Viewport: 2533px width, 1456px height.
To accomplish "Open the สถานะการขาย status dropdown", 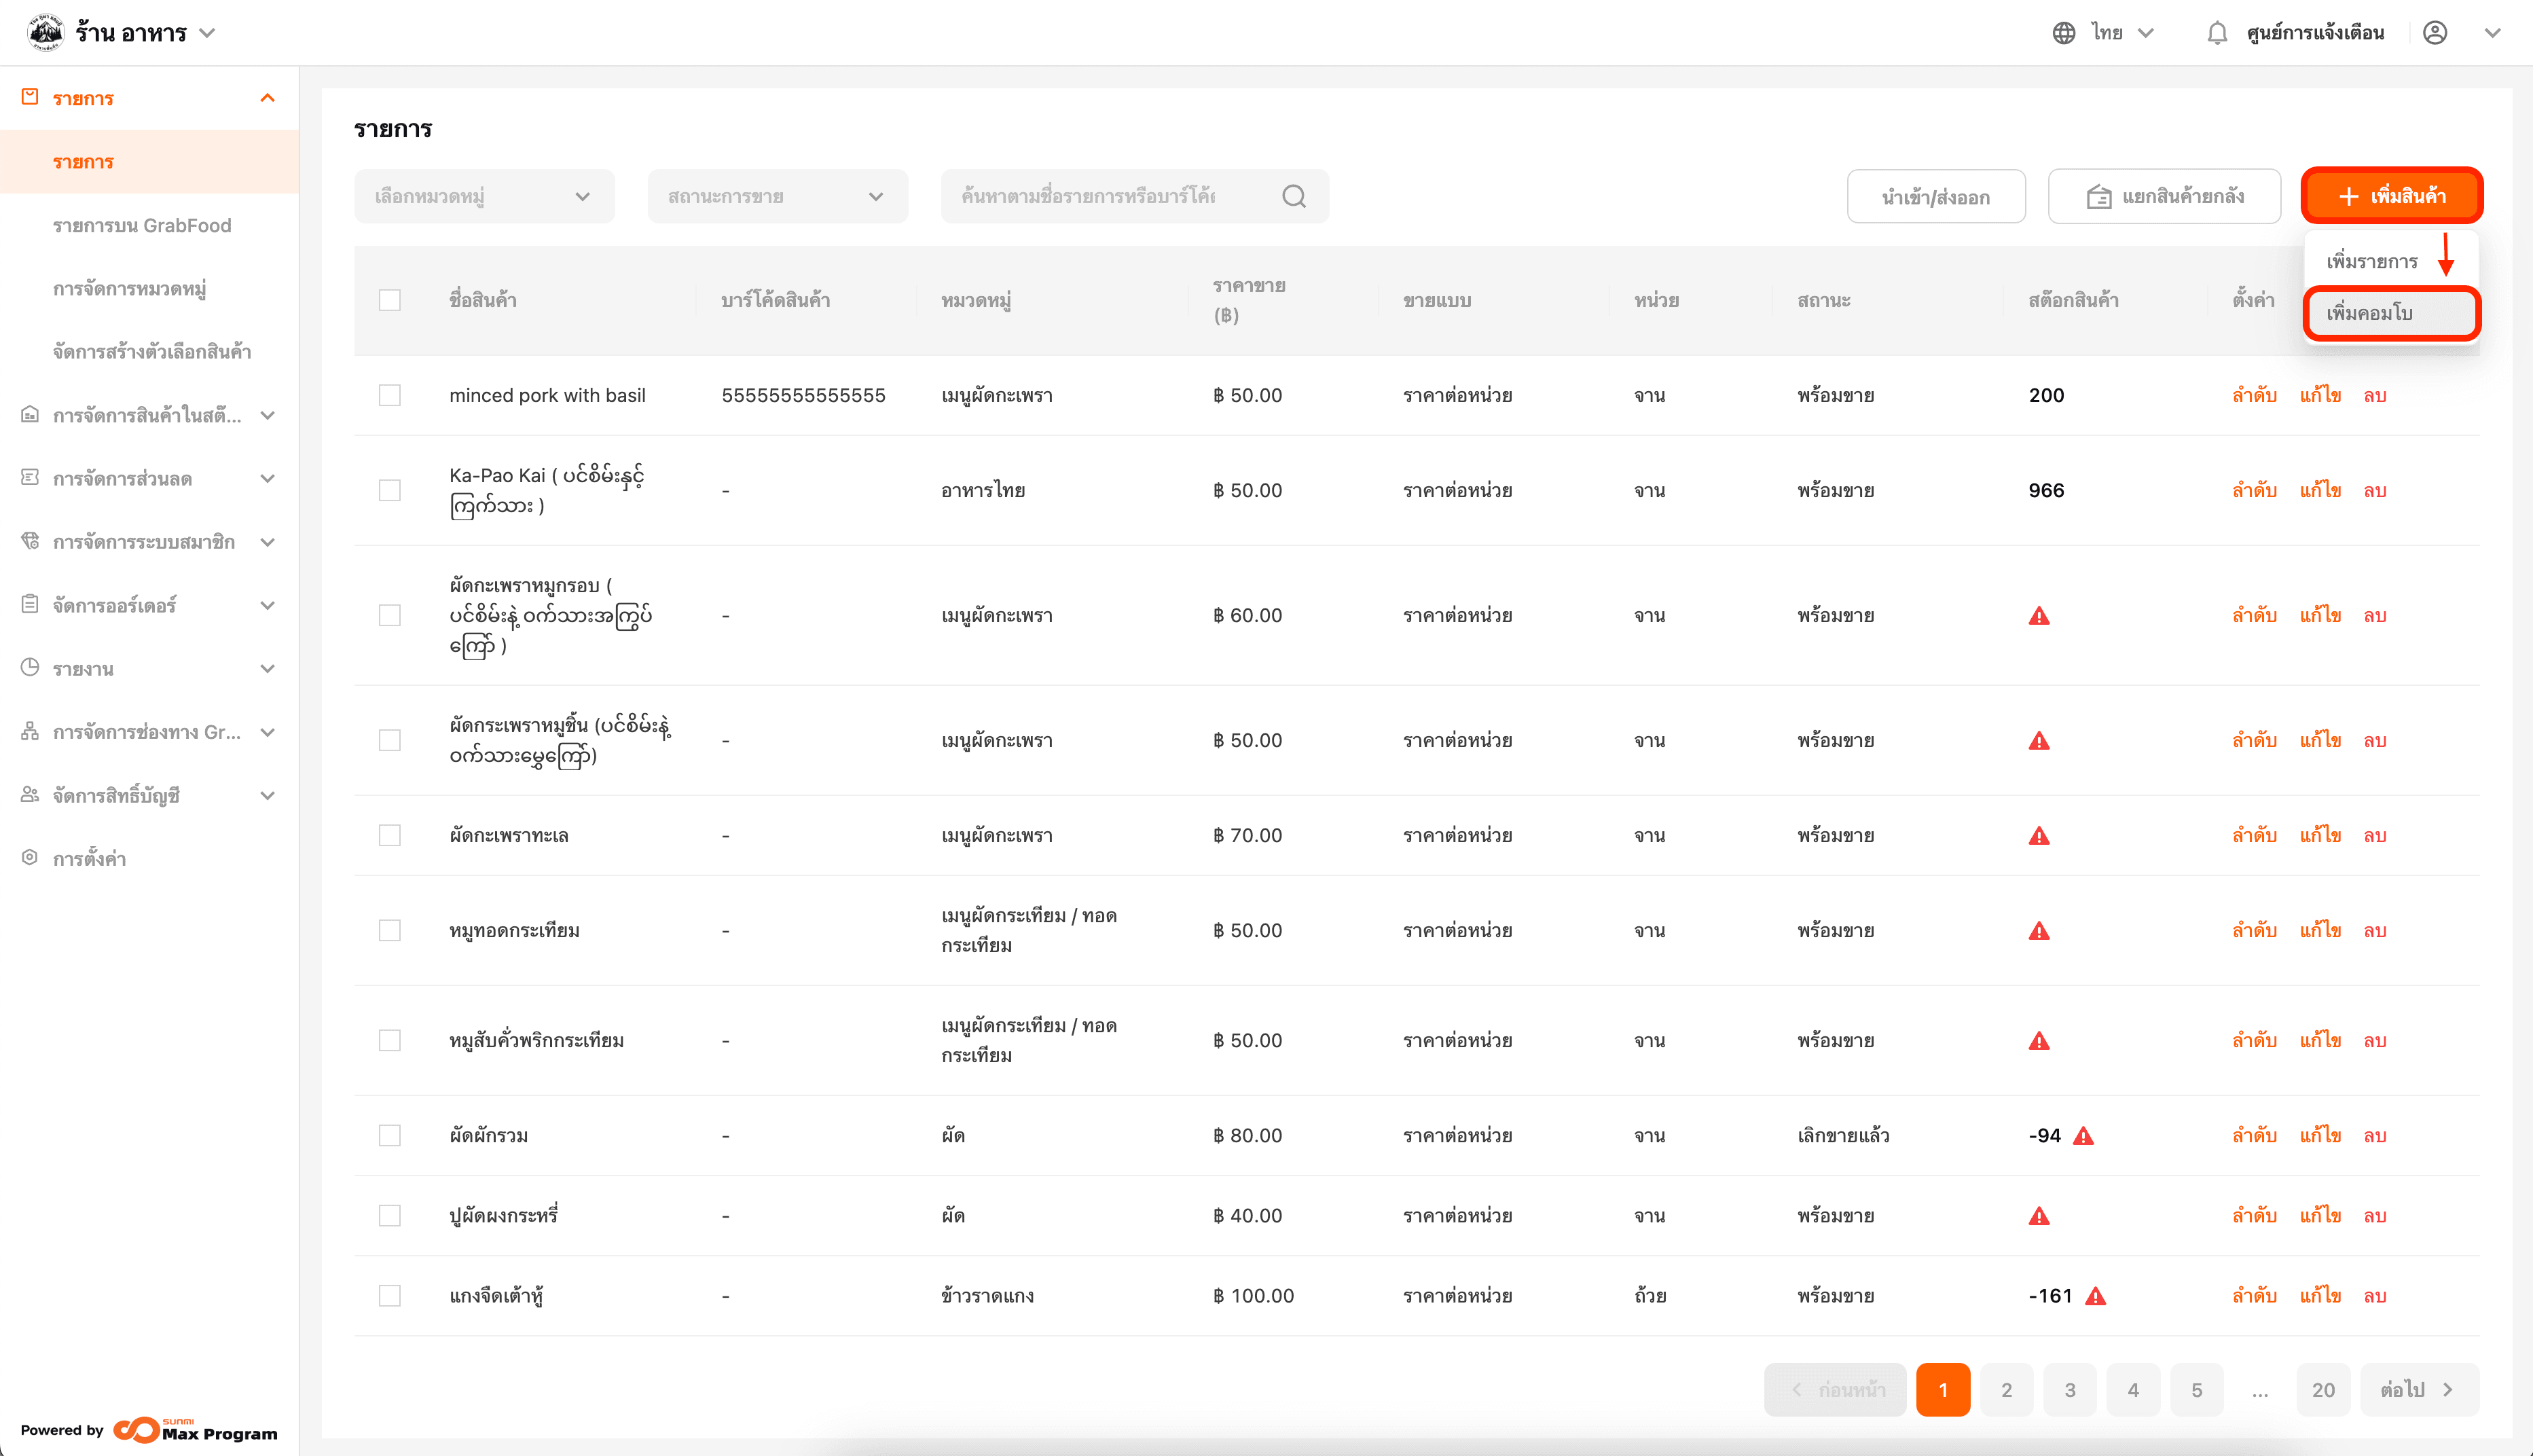I will pyautogui.click(x=777, y=196).
